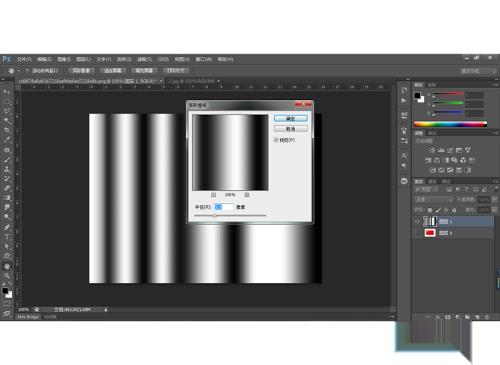Select the Crop tool
500x365 pixels.
click(x=7, y=130)
